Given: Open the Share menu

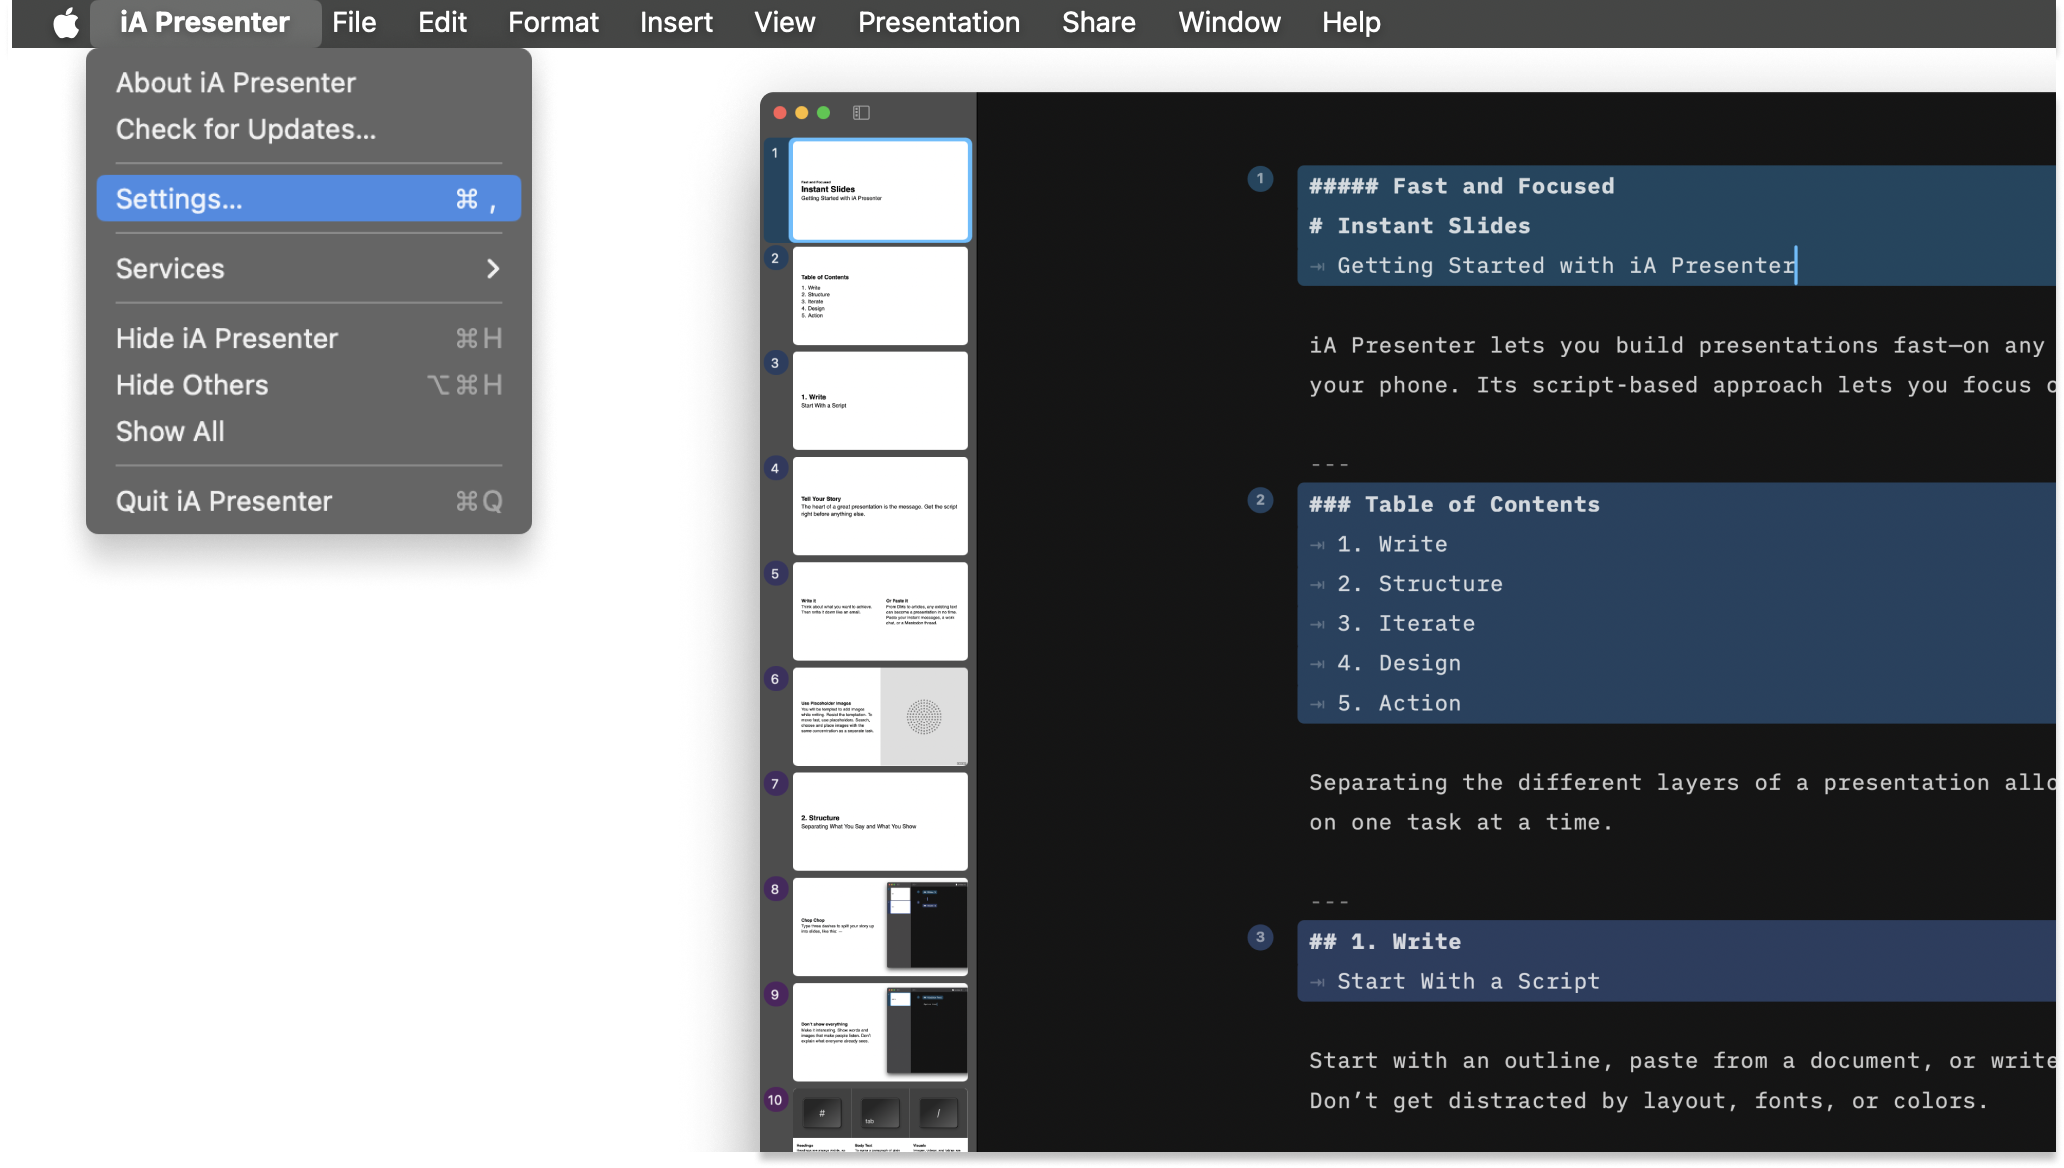Looking at the screenshot, I should tap(1098, 22).
